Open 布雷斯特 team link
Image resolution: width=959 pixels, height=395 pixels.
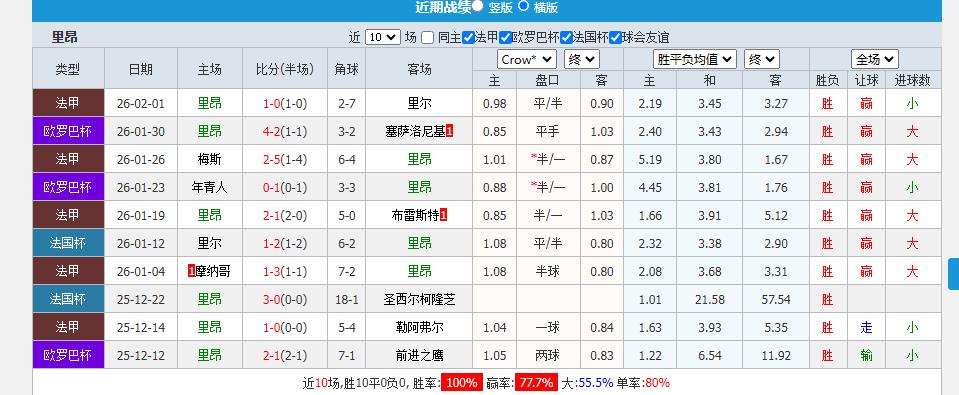pos(415,215)
